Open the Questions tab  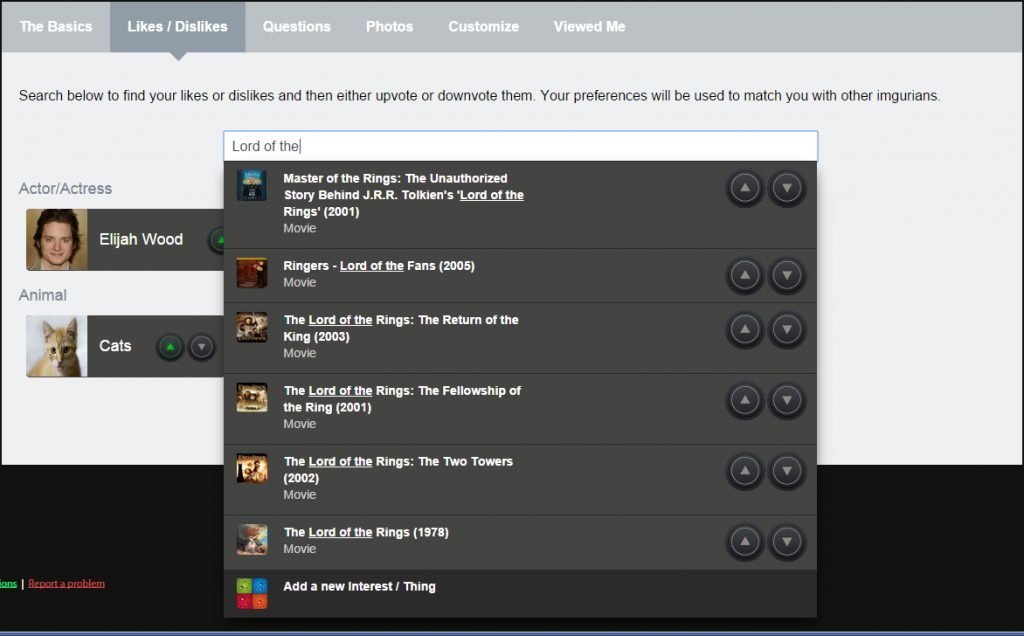296,27
